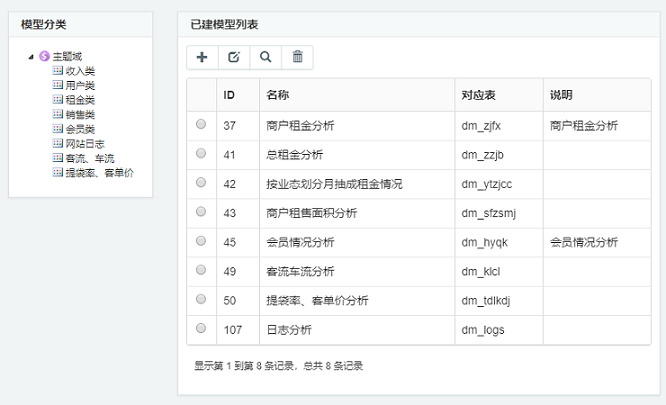Click the plus icon to add model
This screenshot has height=405, width=666.
pyautogui.click(x=202, y=57)
